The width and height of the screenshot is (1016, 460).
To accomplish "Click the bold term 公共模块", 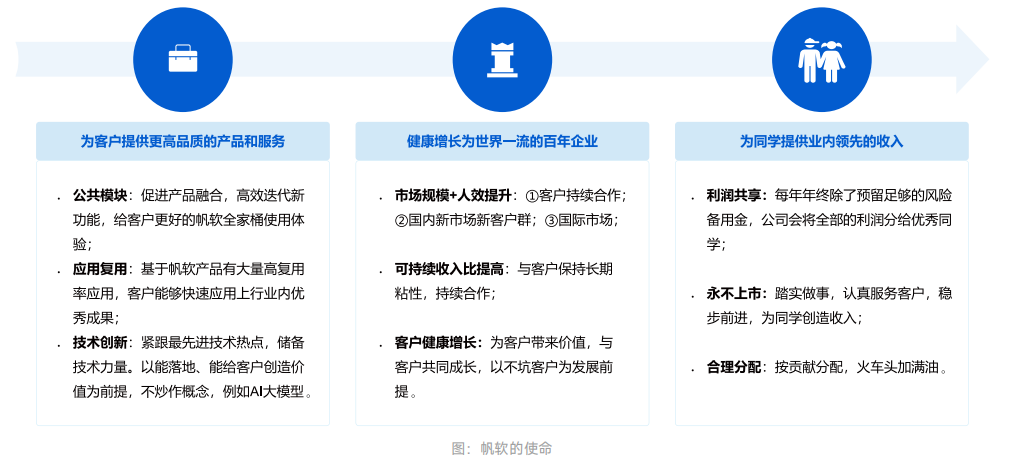I will (100, 196).
